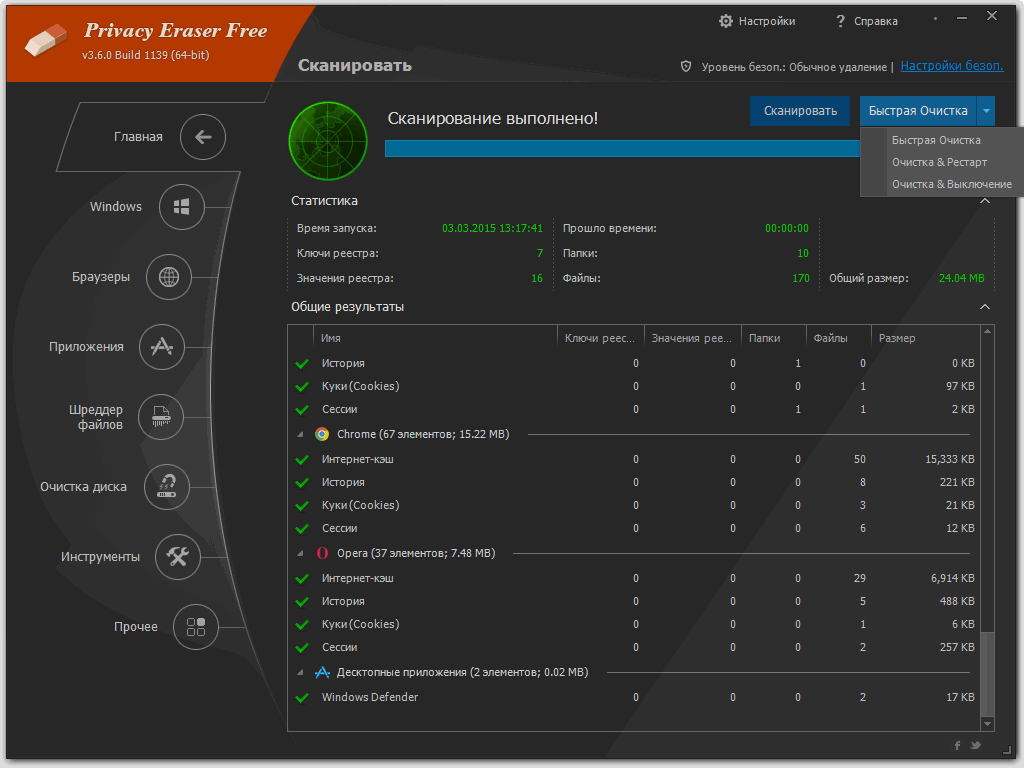Uncheck Chrome Куки(Cookies) checkmark
Screen dimensions: 1024x768
tap(302, 505)
